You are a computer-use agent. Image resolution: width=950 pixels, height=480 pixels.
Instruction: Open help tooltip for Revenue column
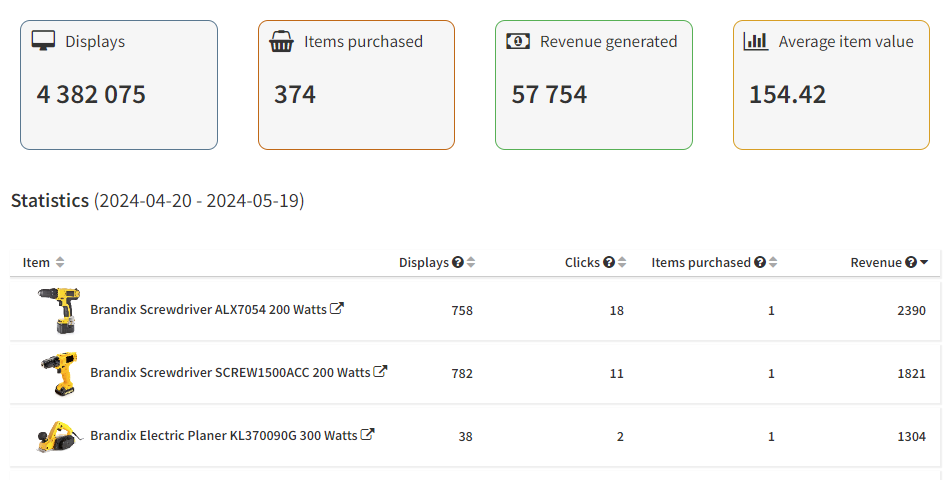click(x=911, y=262)
